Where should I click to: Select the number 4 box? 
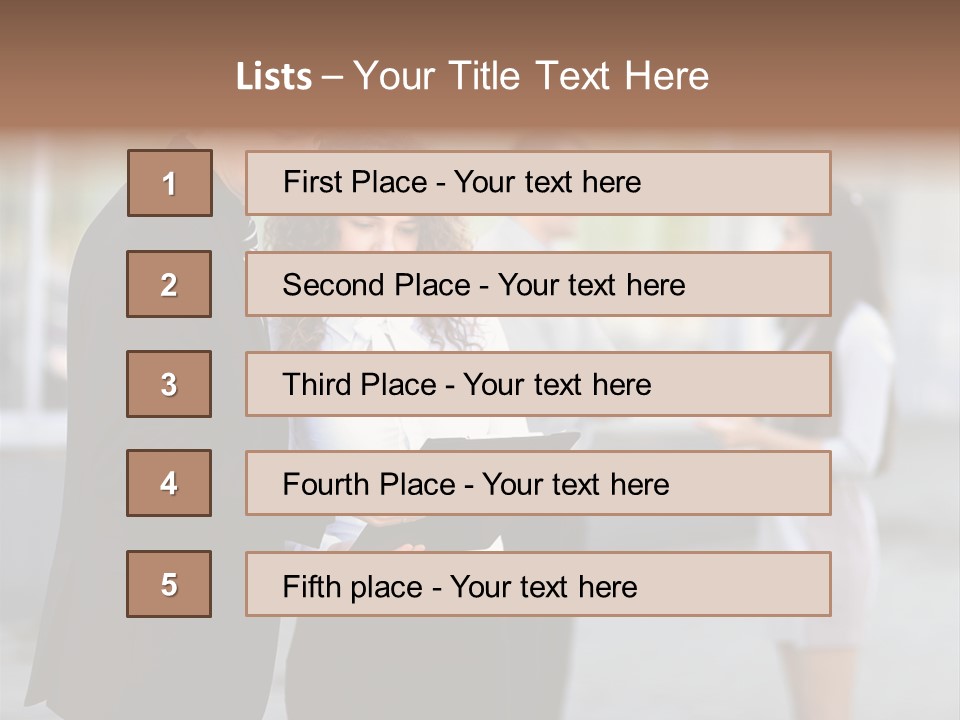click(x=169, y=483)
